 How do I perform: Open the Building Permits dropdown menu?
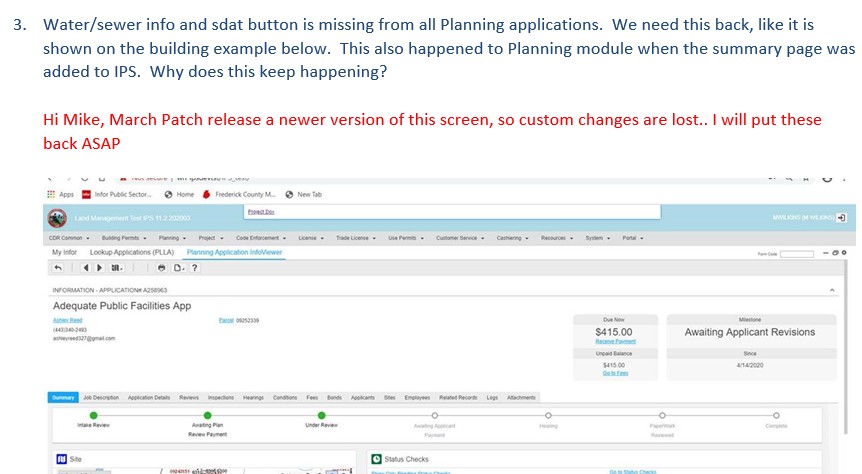124,238
